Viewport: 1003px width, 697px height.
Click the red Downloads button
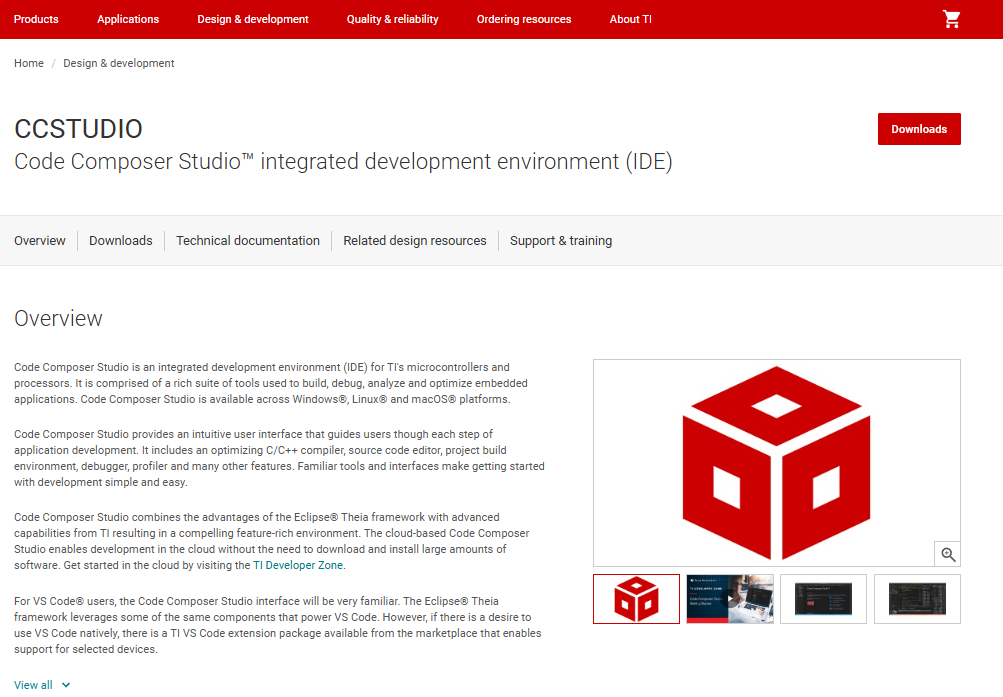[x=919, y=129]
